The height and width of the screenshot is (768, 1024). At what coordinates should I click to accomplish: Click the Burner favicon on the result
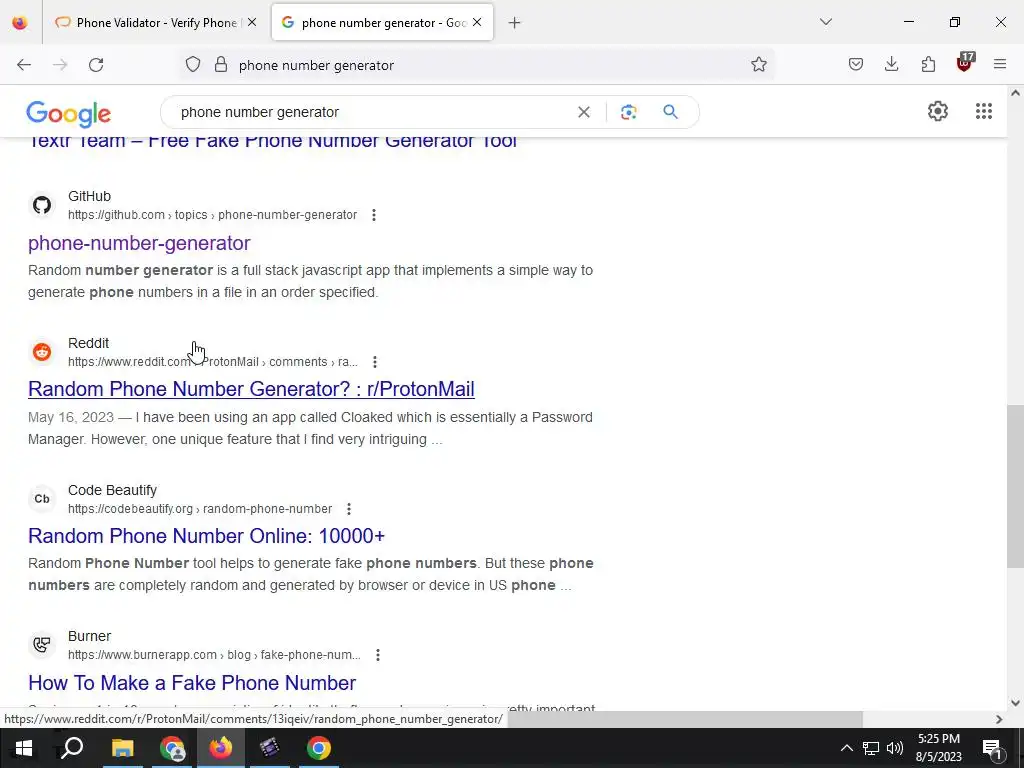point(42,645)
